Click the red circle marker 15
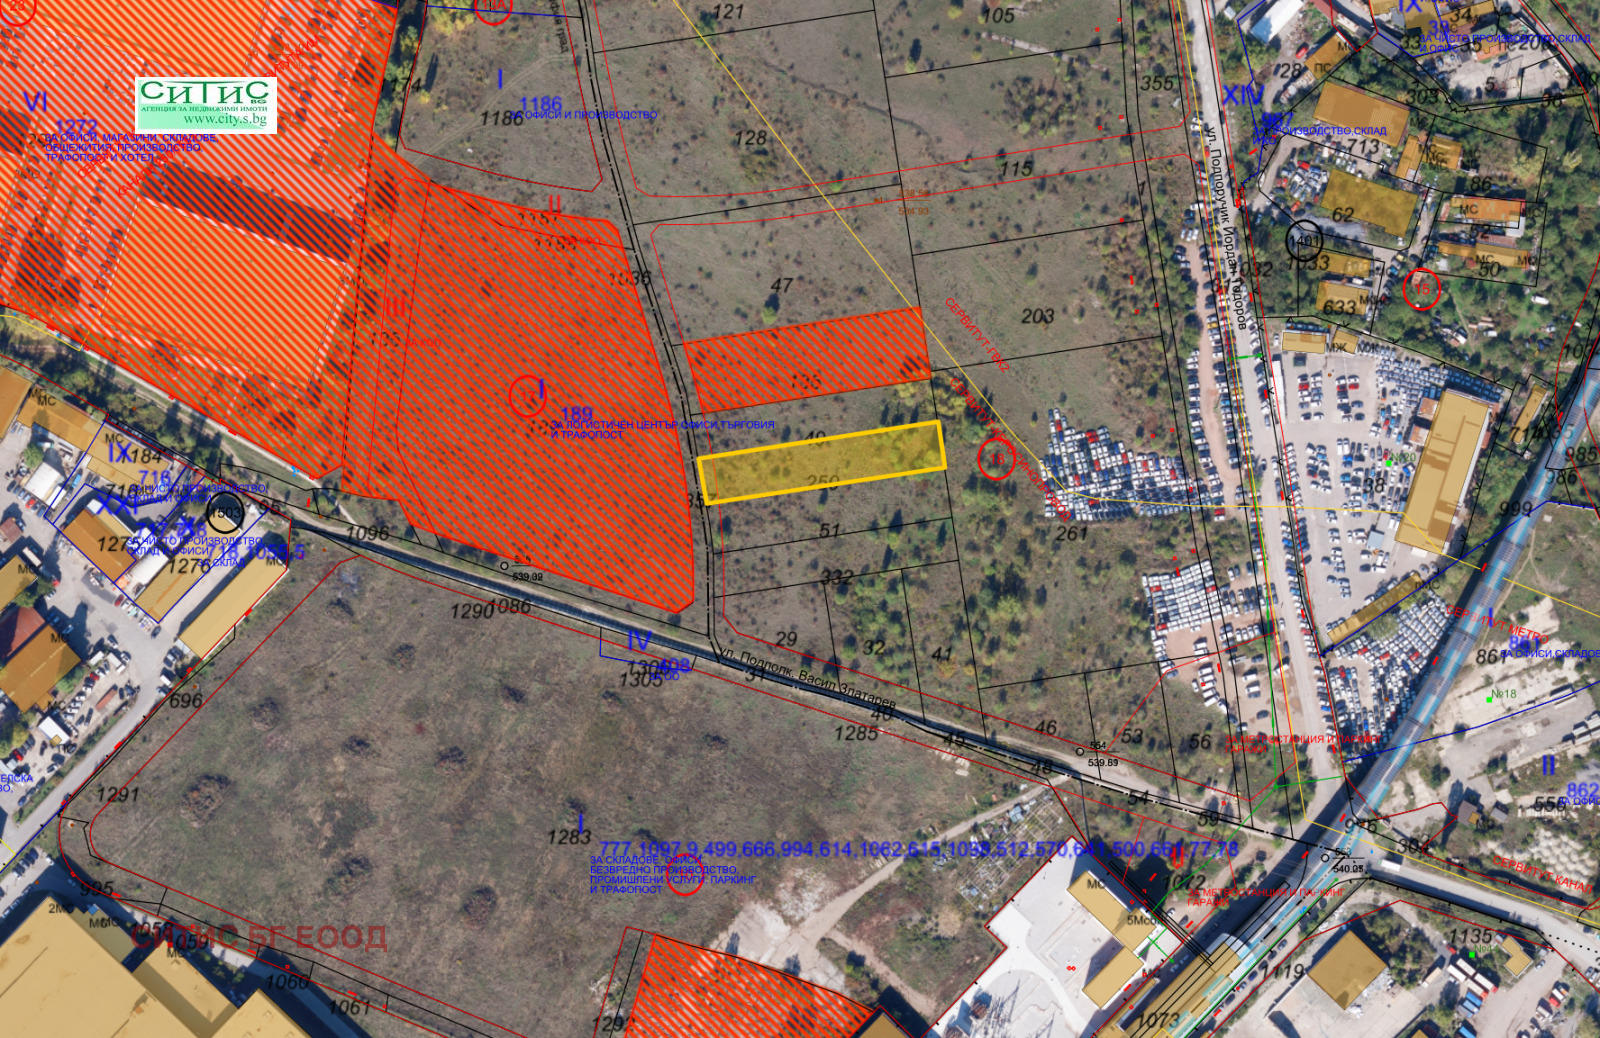This screenshot has width=1600, height=1038. pos(1421,289)
